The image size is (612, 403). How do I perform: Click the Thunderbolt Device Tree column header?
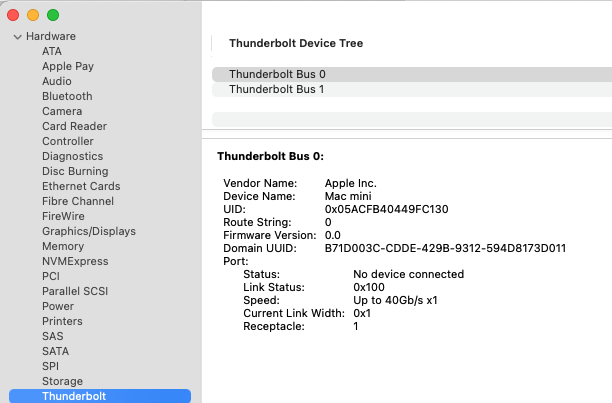[296, 43]
